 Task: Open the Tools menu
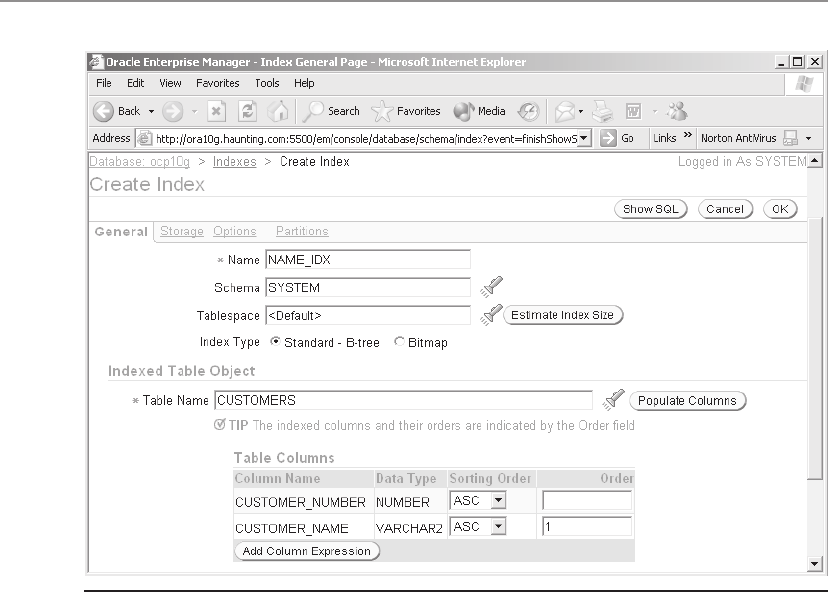[x=267, y=83]
